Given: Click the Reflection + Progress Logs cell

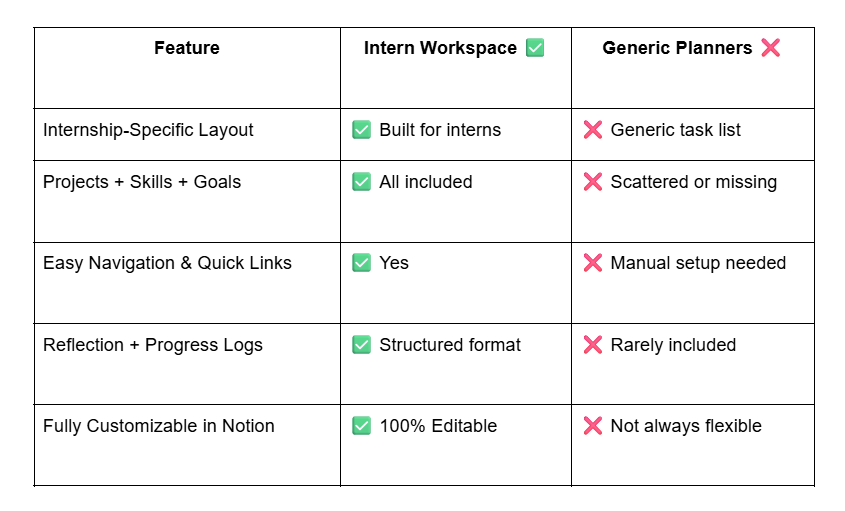Looking at the screenshot, I should point(153,345).
